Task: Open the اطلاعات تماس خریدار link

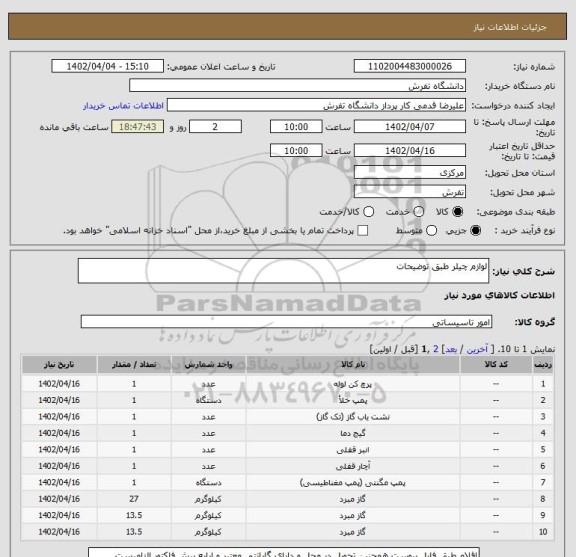Action: (x=123, y=106)
